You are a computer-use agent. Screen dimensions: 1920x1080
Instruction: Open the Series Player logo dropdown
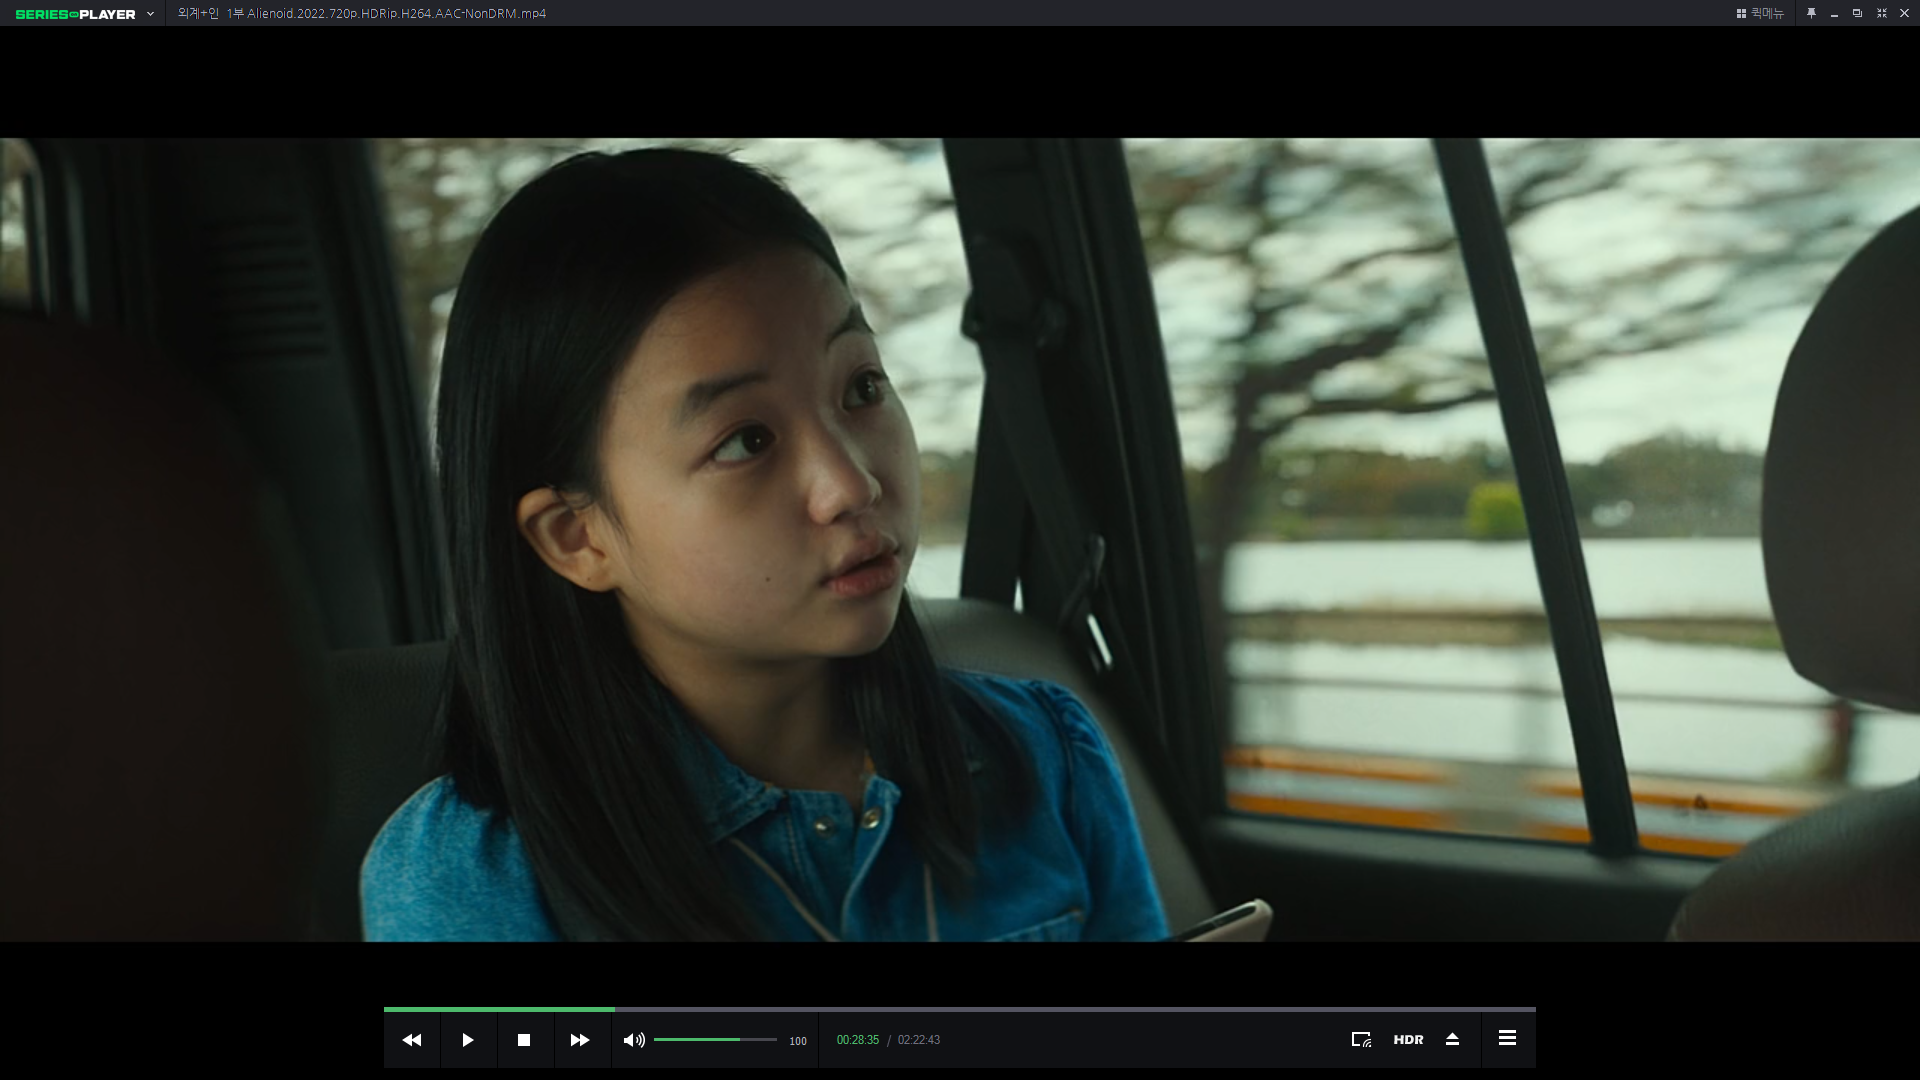point(85,14)
